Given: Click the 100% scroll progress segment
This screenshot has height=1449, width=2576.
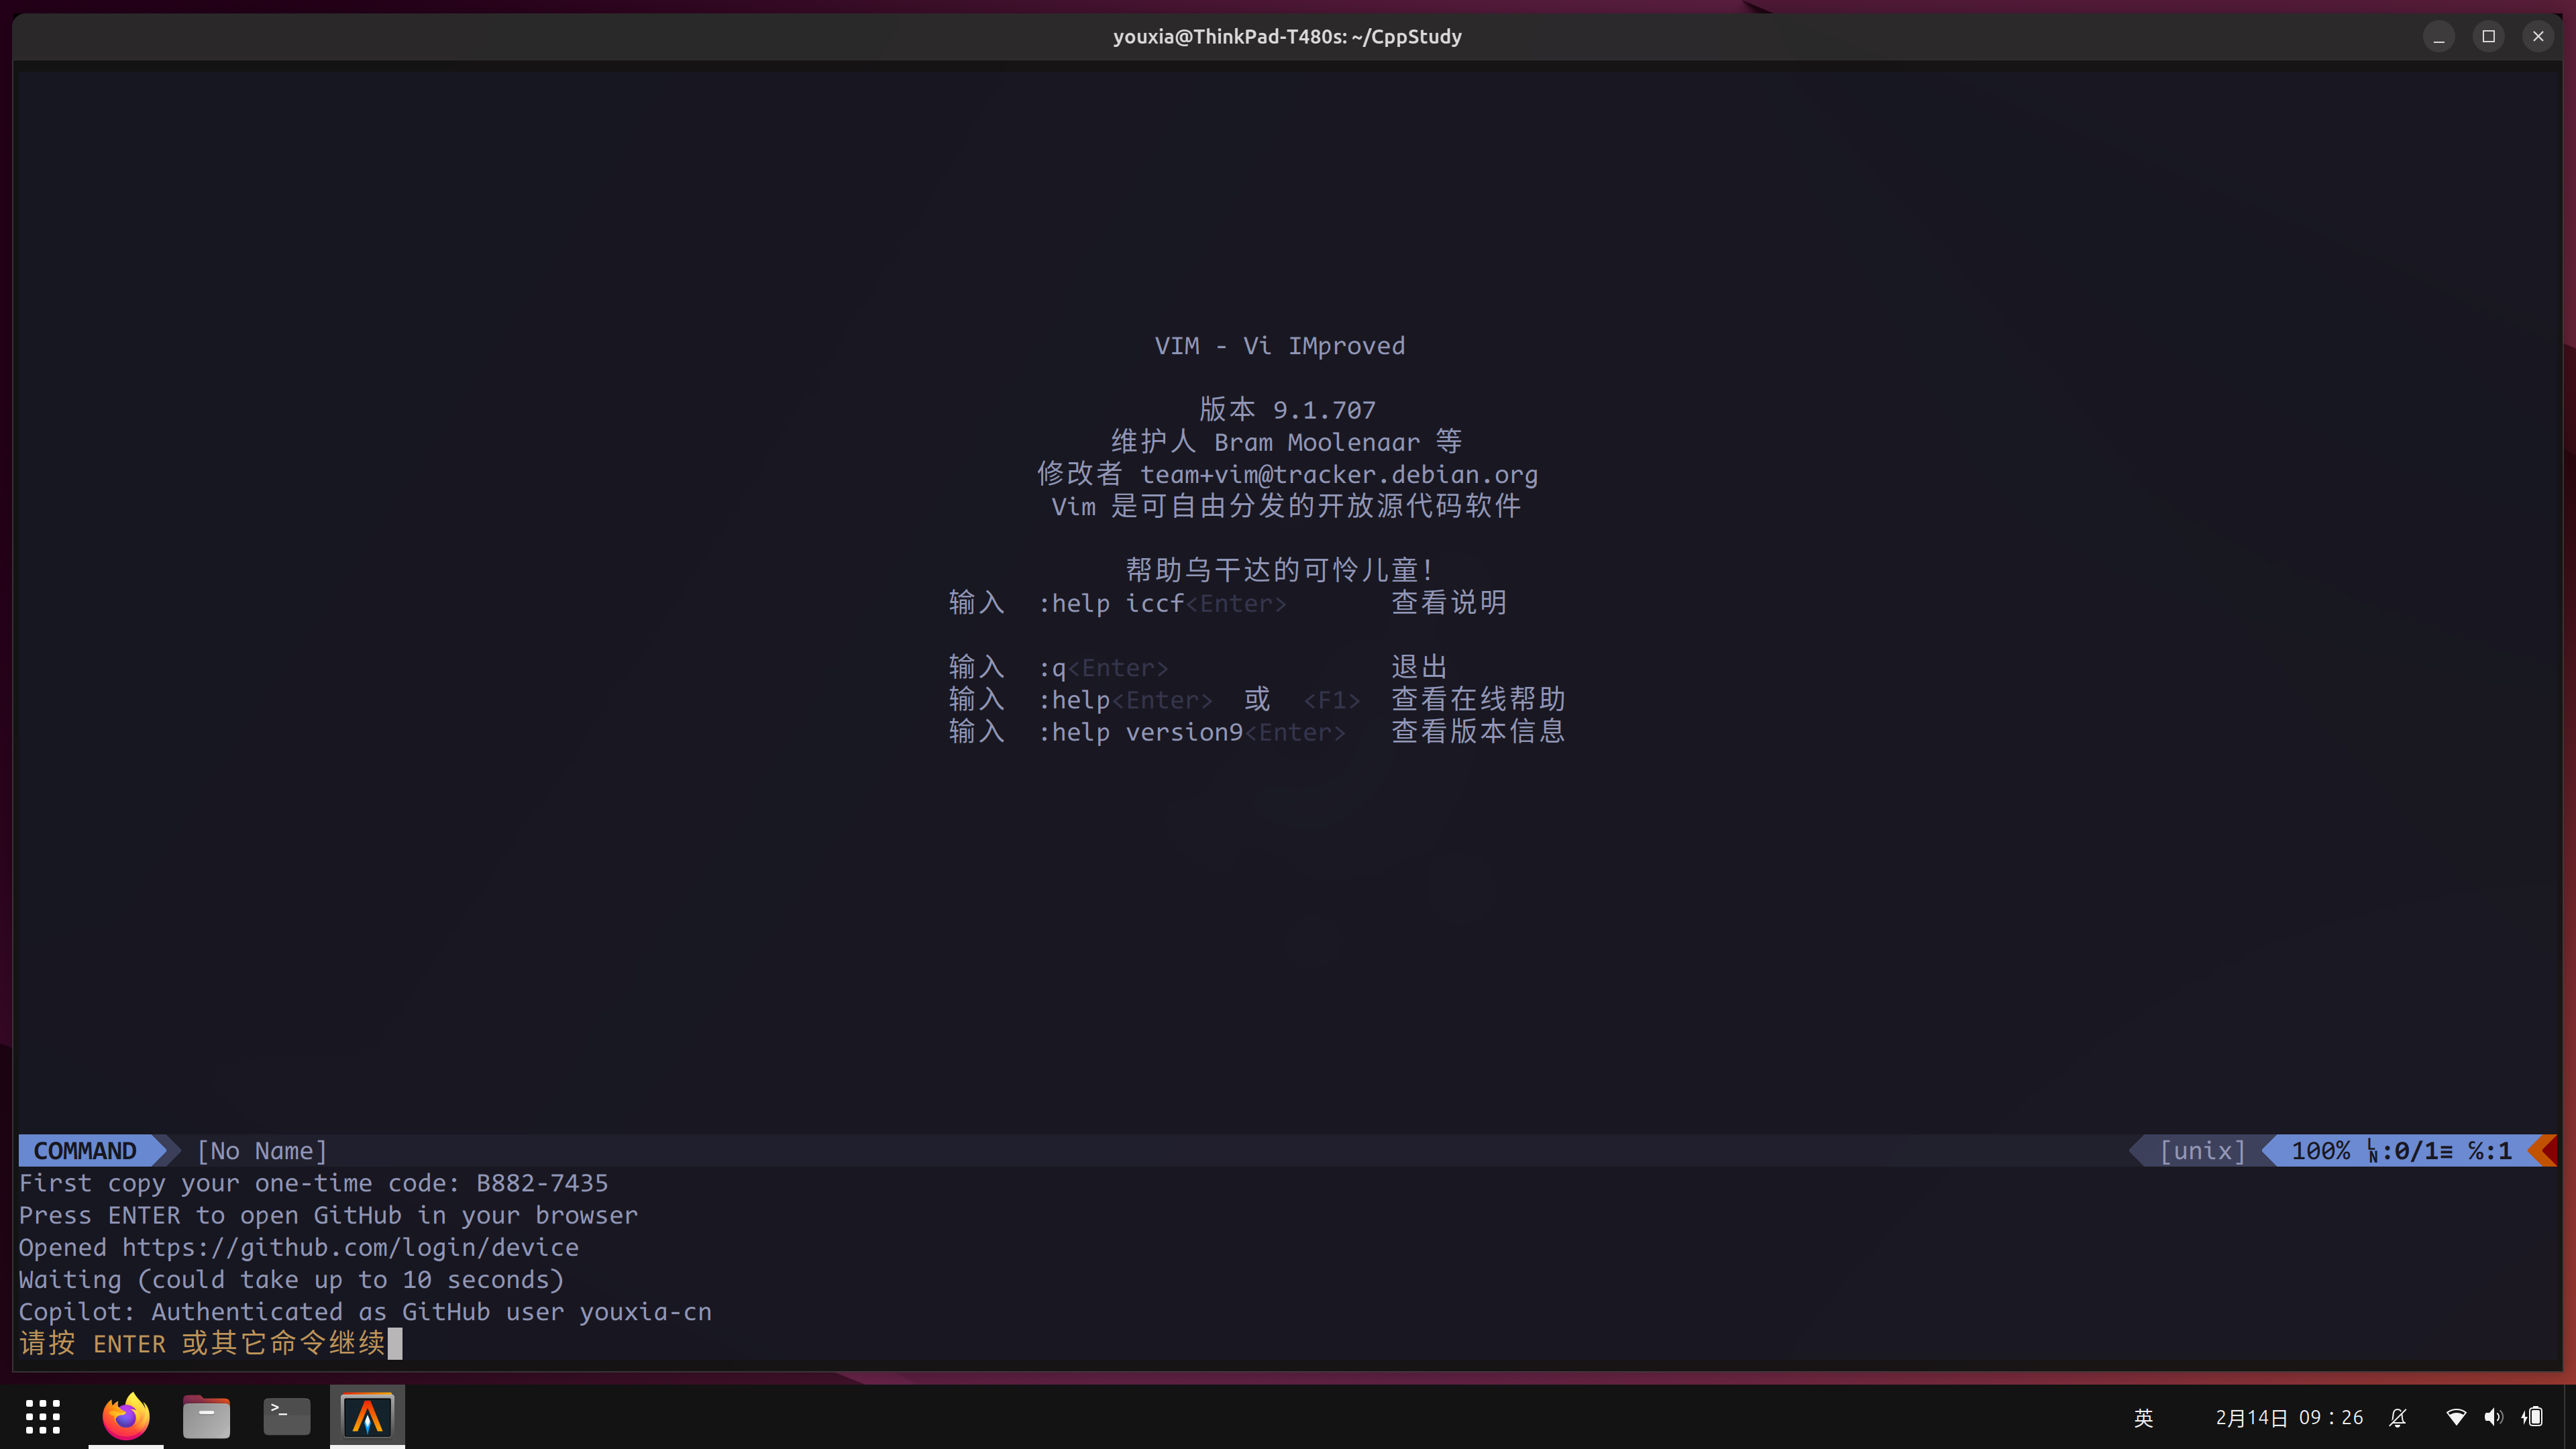Looking at the screenshot, I should [2322, 1150].
